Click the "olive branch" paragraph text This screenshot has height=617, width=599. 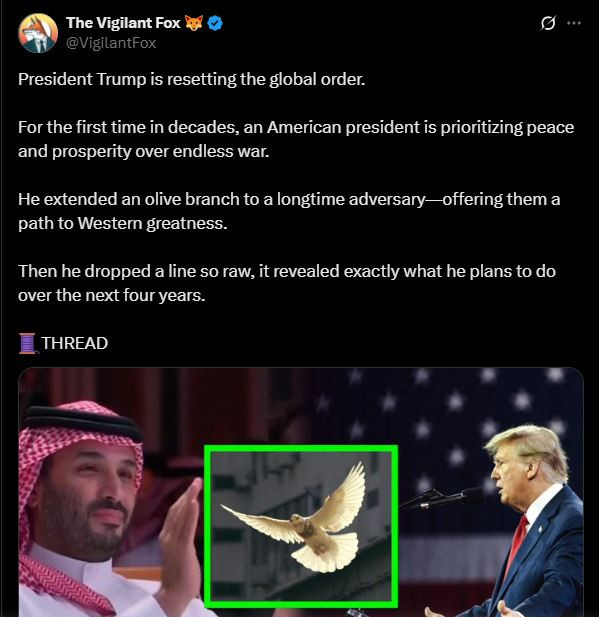[x=289, y=211]
